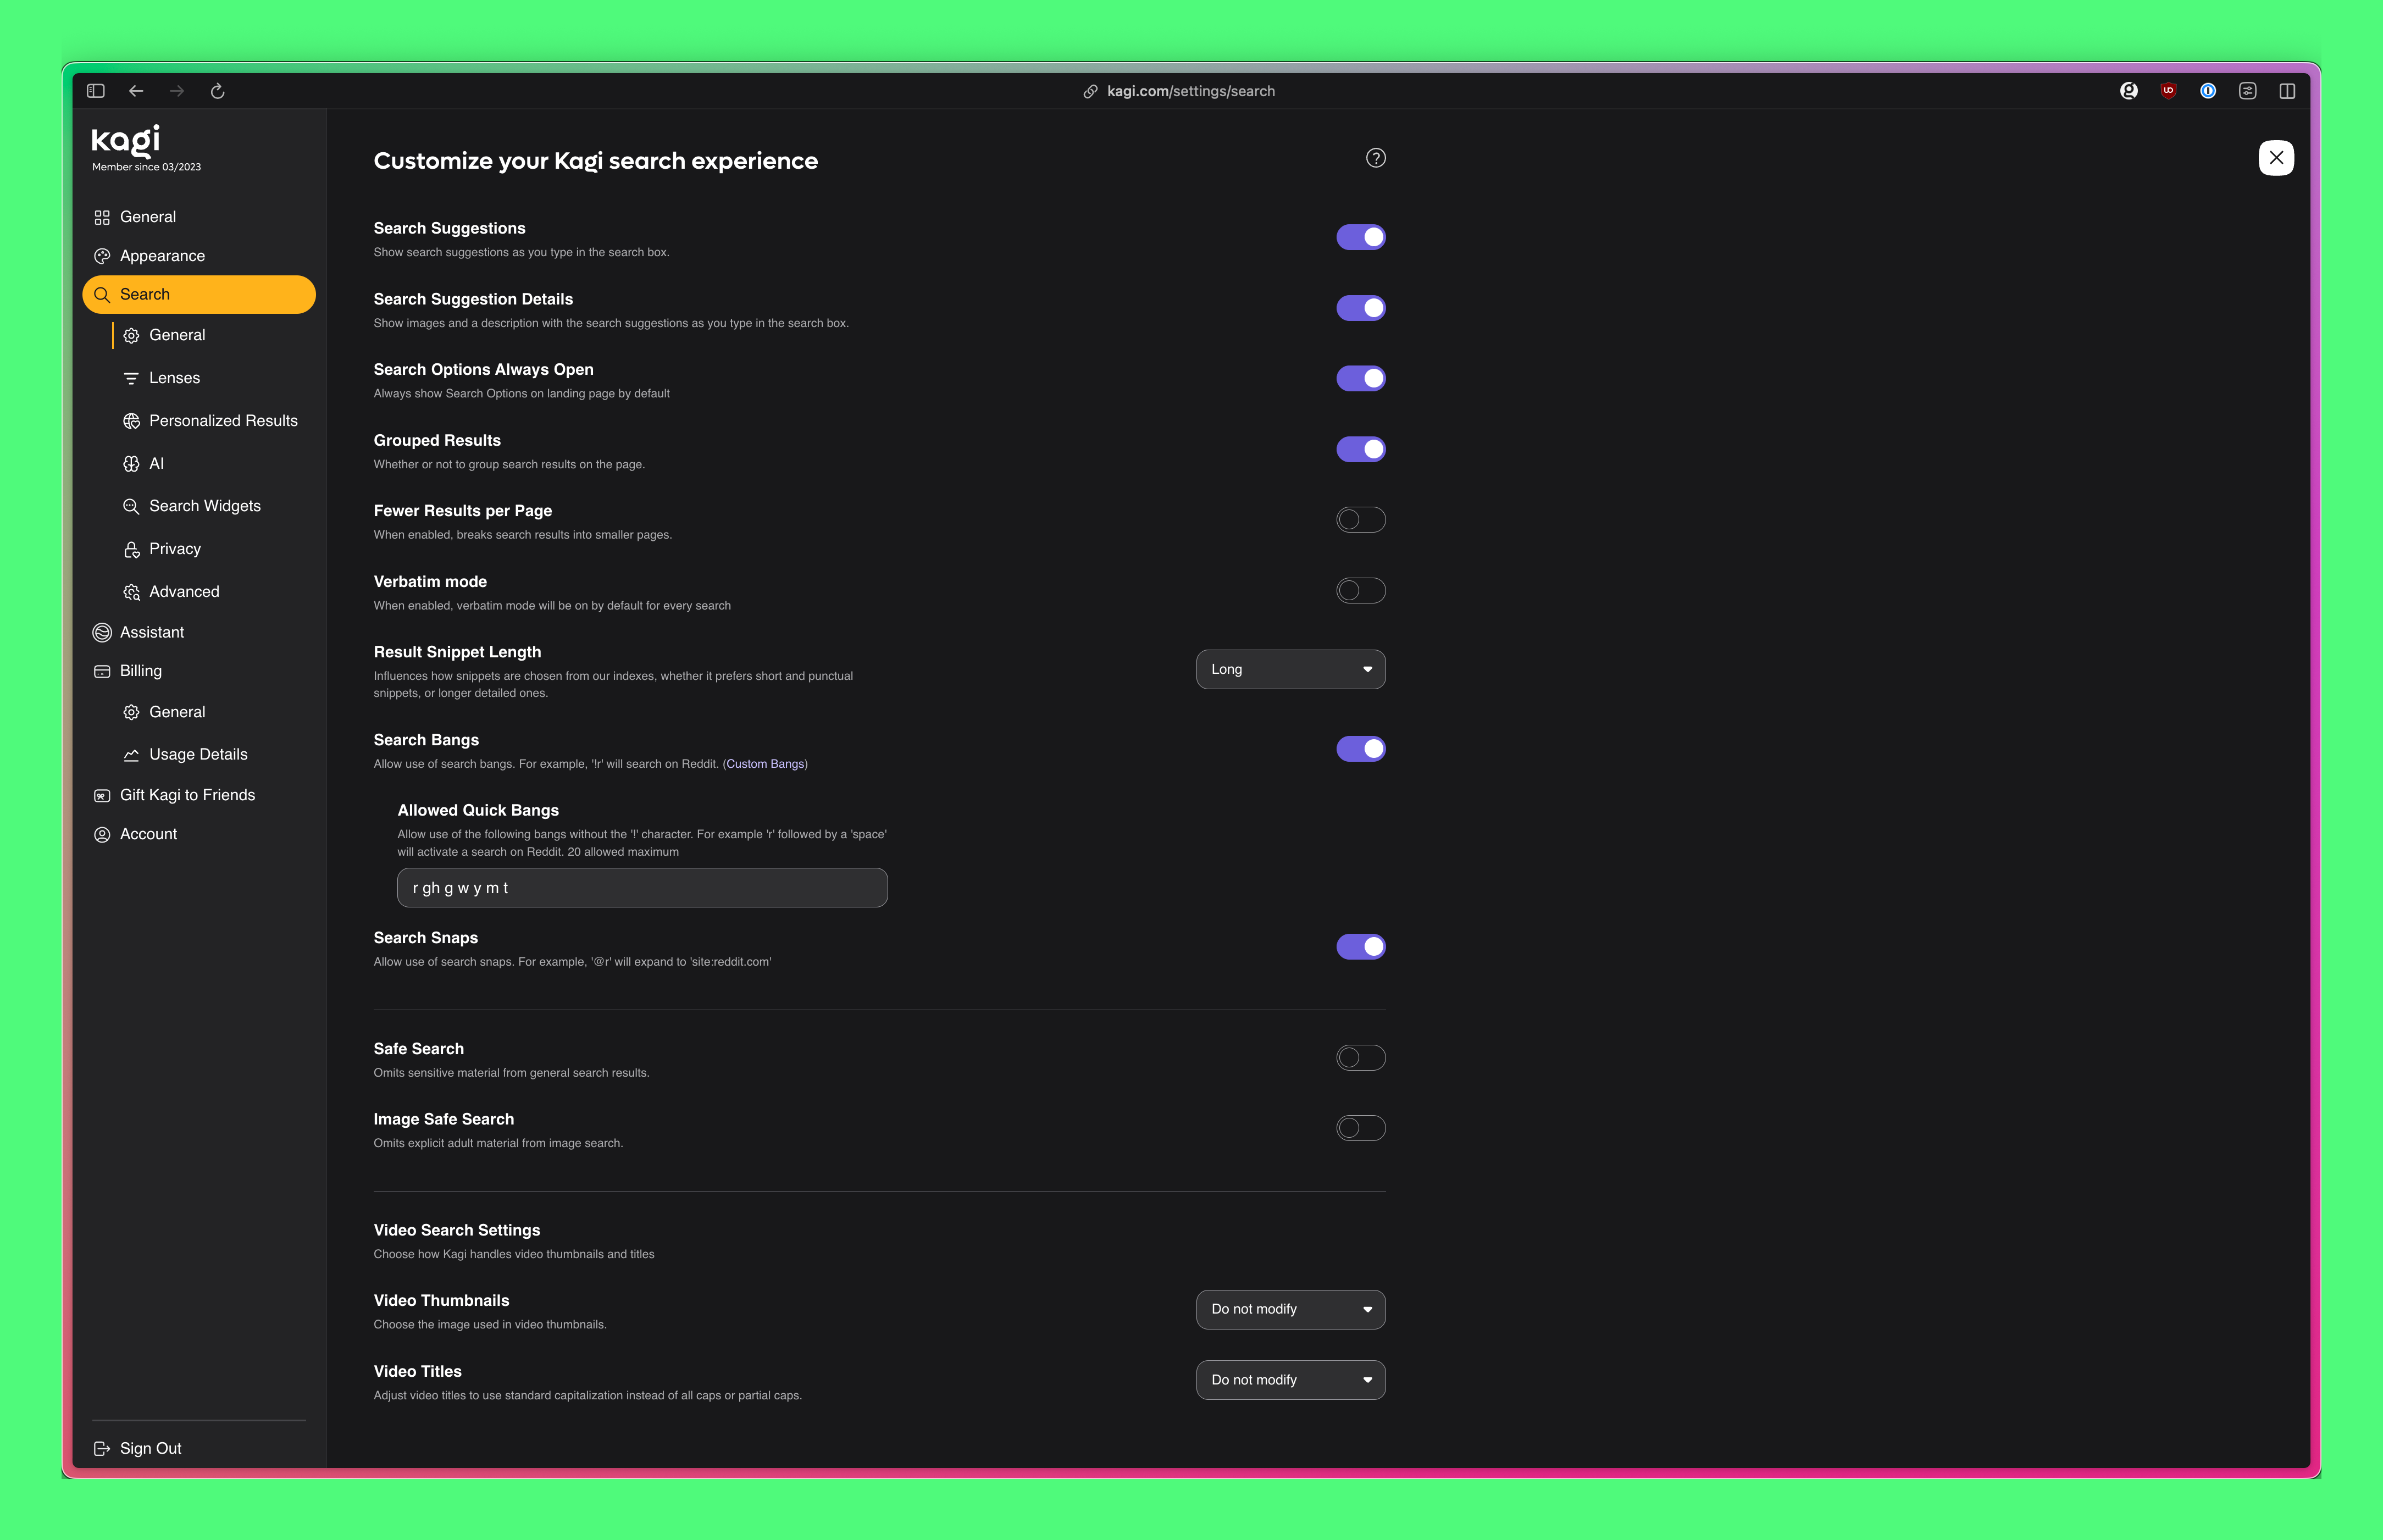Open the 1Password extension icon
The image size is (2383, 1540).
pyautogui.click(x=2207, y=91)
